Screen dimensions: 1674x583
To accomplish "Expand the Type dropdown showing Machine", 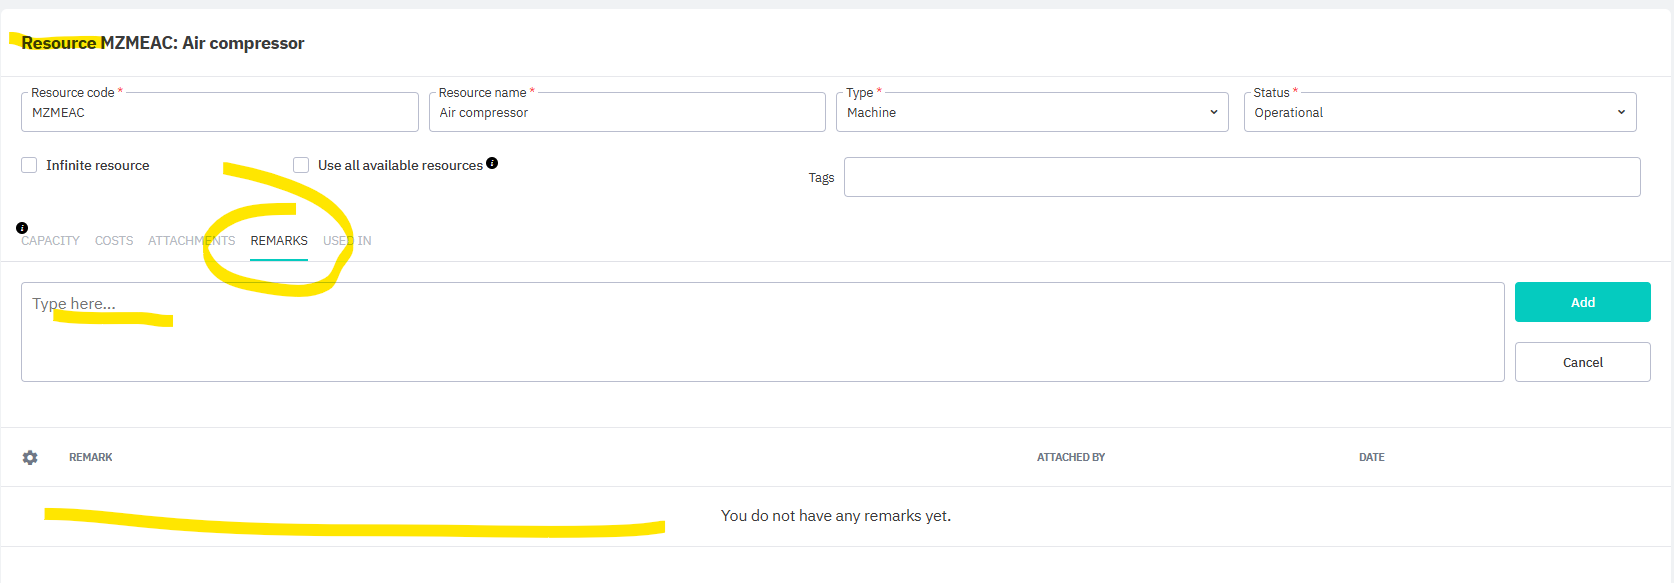I will pos(1032,113).
